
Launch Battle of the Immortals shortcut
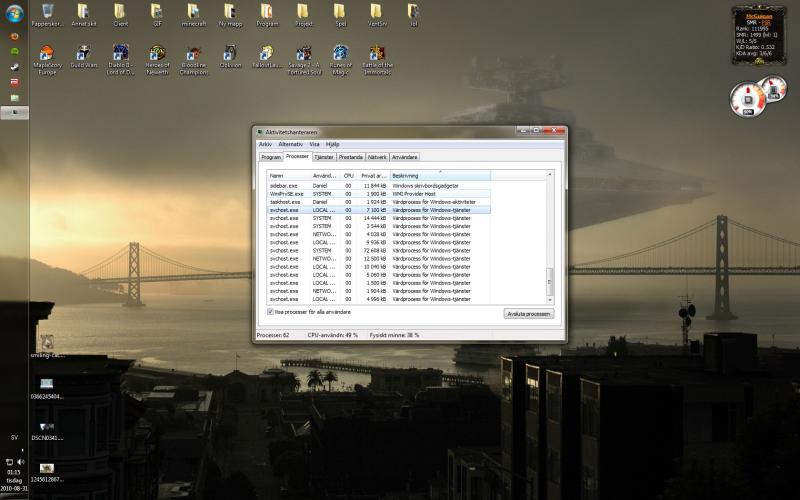377,54
